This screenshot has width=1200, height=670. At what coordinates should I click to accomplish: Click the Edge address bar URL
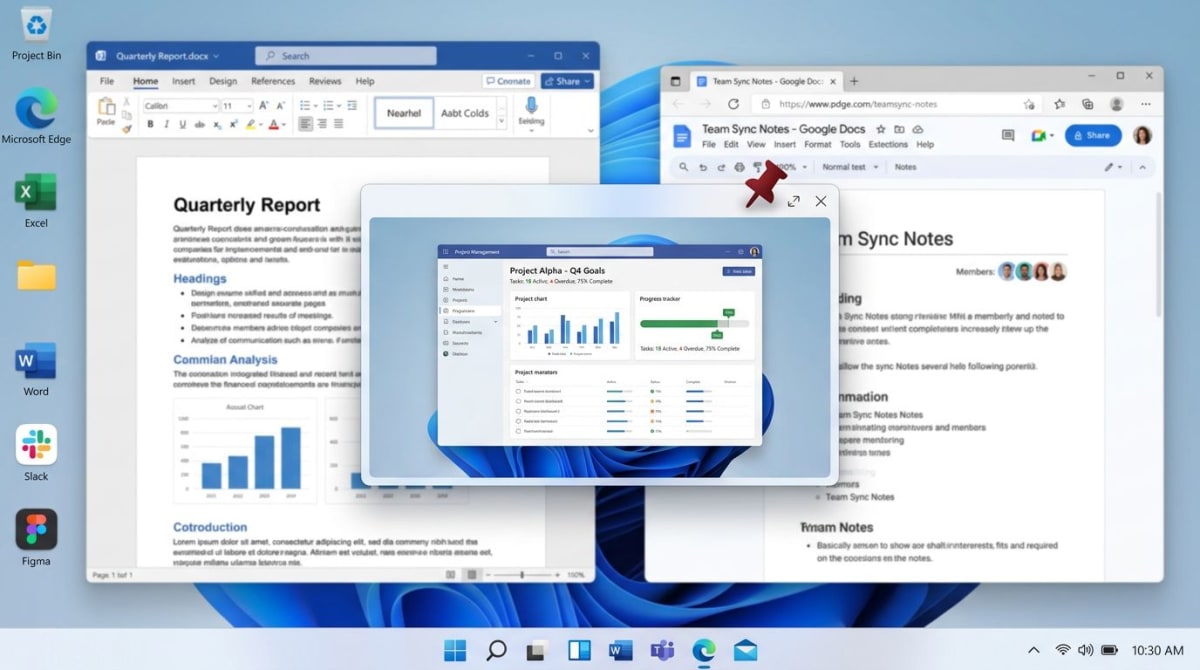click(x=858, y=104)
